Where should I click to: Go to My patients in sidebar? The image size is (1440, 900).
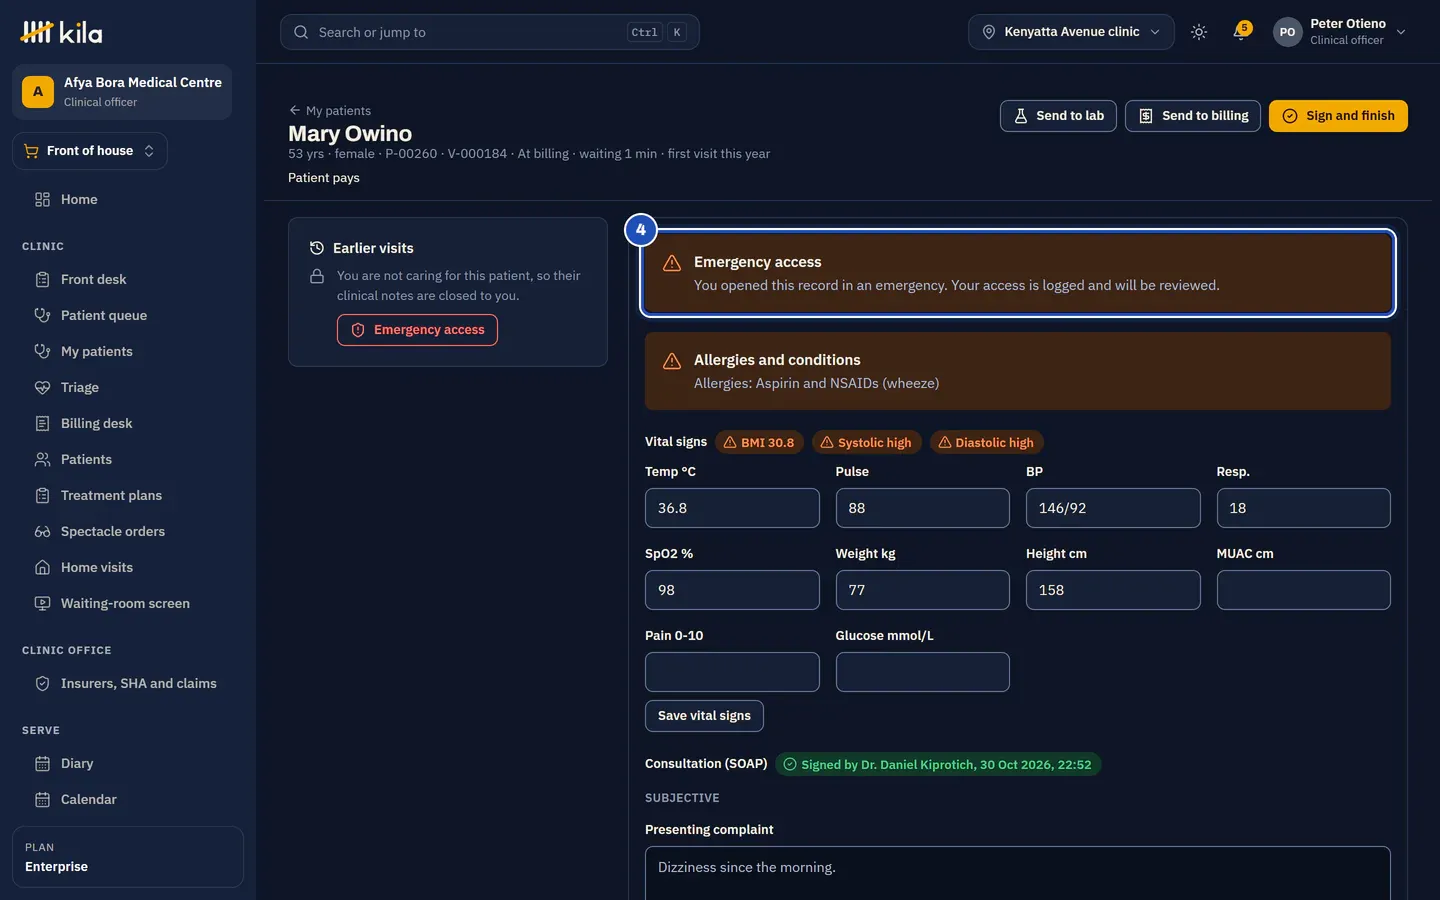click(128, 351)
